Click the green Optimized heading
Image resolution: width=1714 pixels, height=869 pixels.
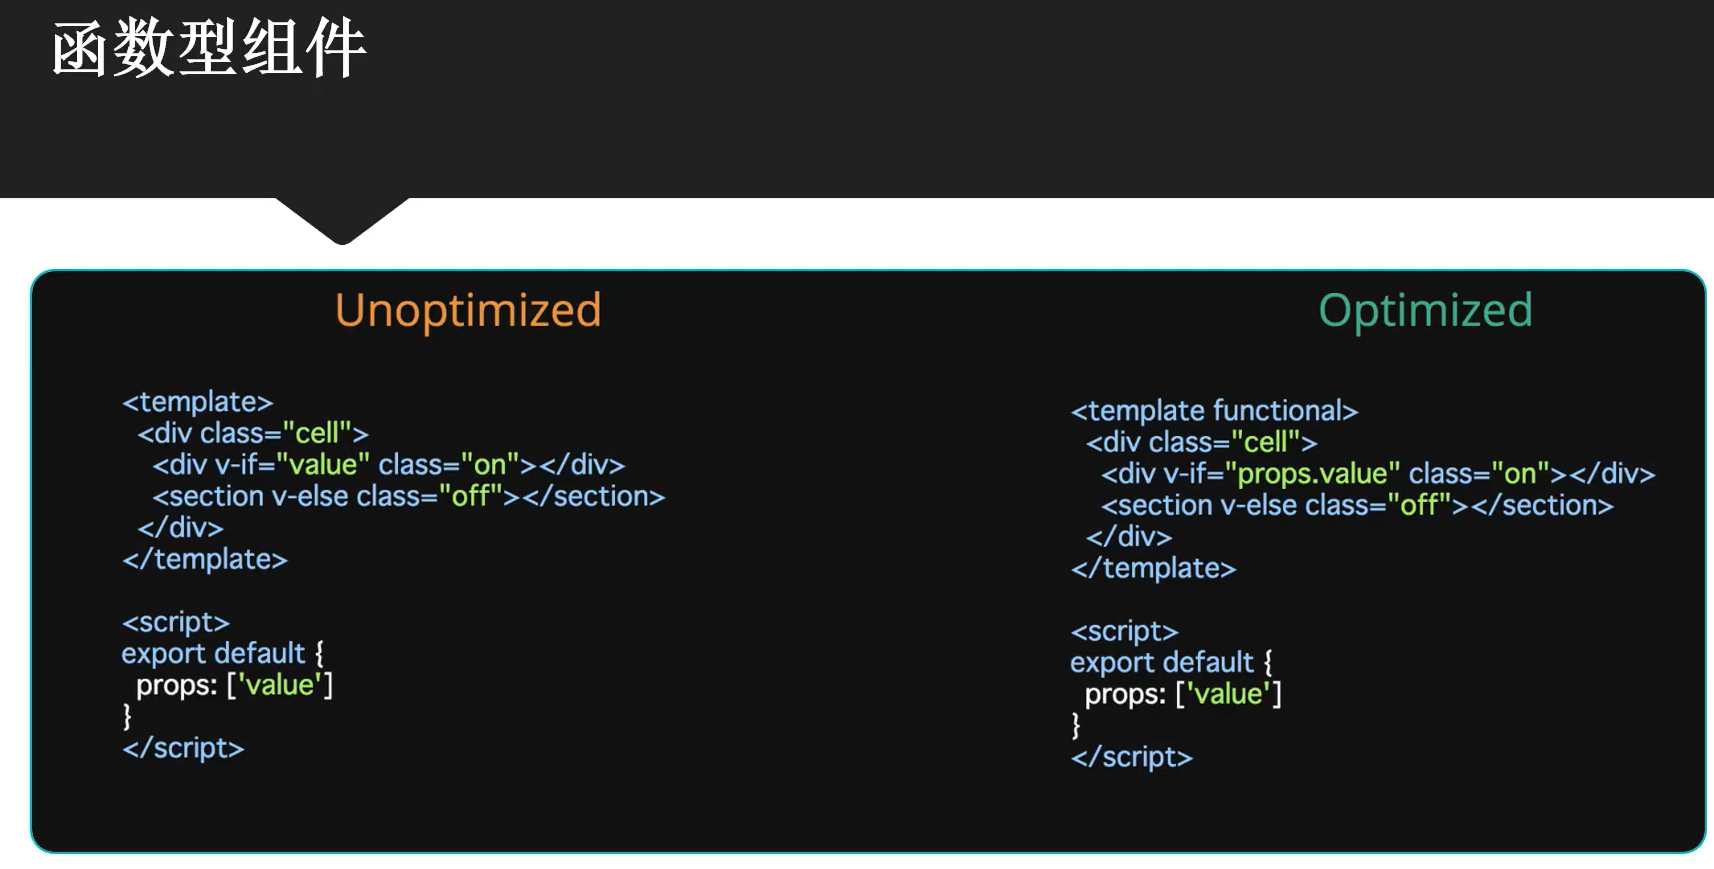[1425, 310]
